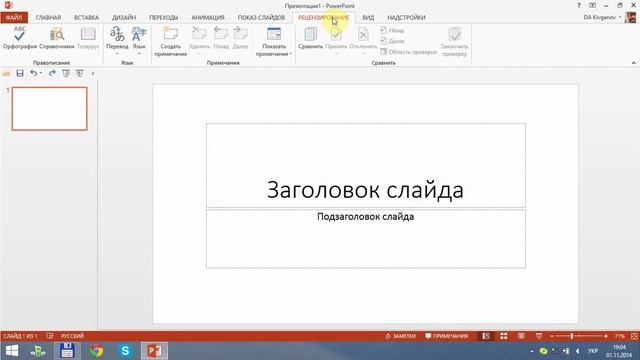Toggle the ПРИМЕЧАНИЯ comments pane

pos(447,336)
